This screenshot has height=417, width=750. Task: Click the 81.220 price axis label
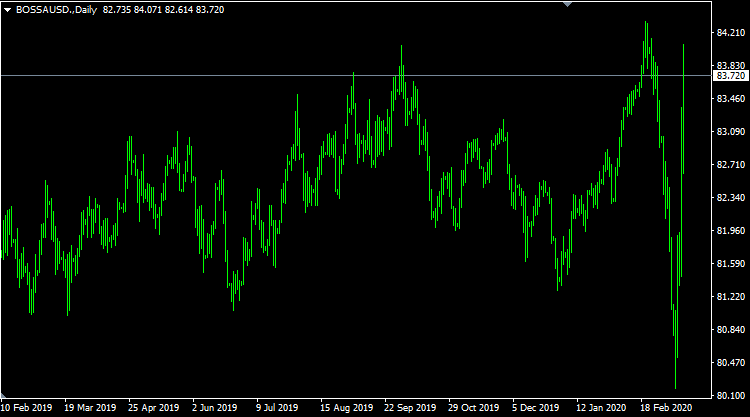pos(731,296)
